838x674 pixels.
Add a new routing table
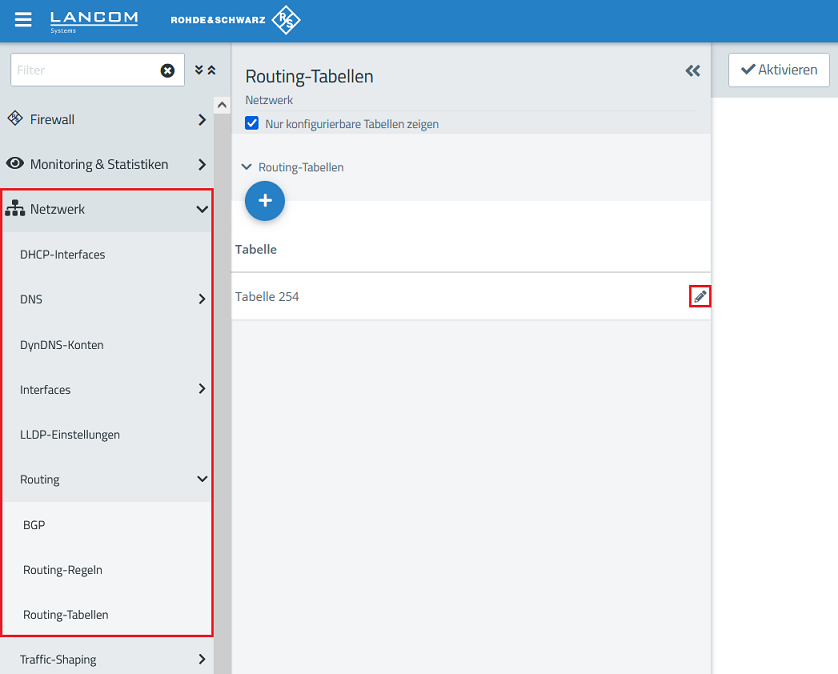click(x=265, y=201)
